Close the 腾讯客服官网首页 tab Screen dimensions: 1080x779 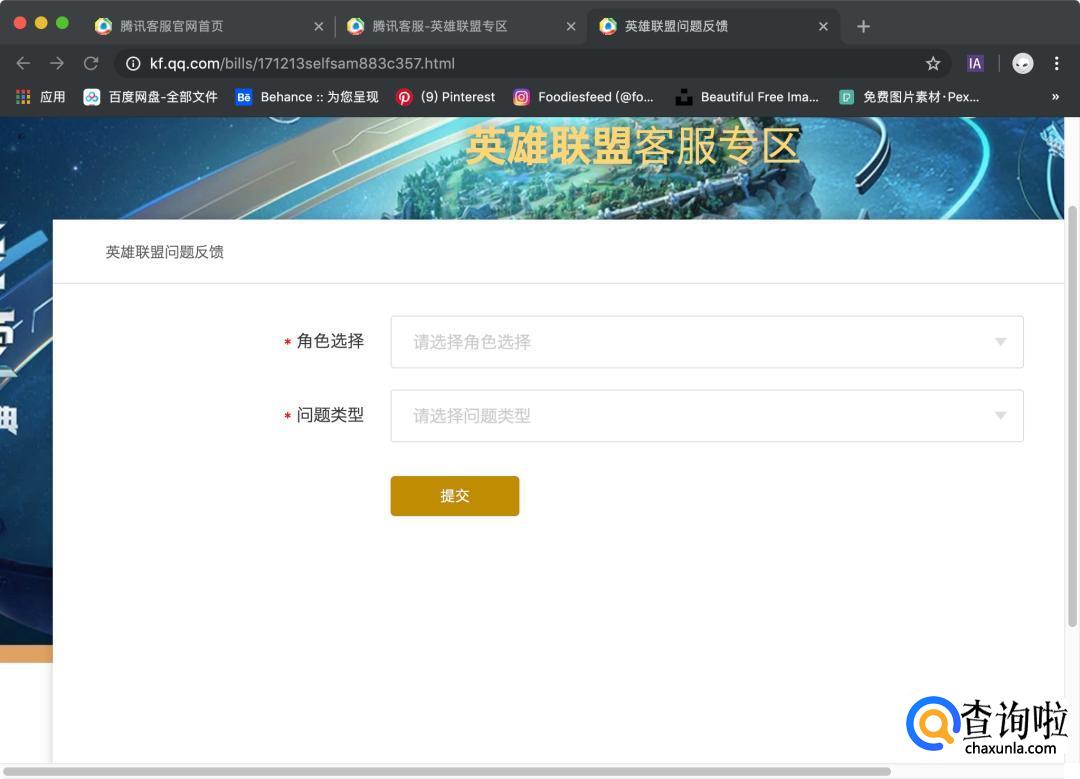[318, 26]
